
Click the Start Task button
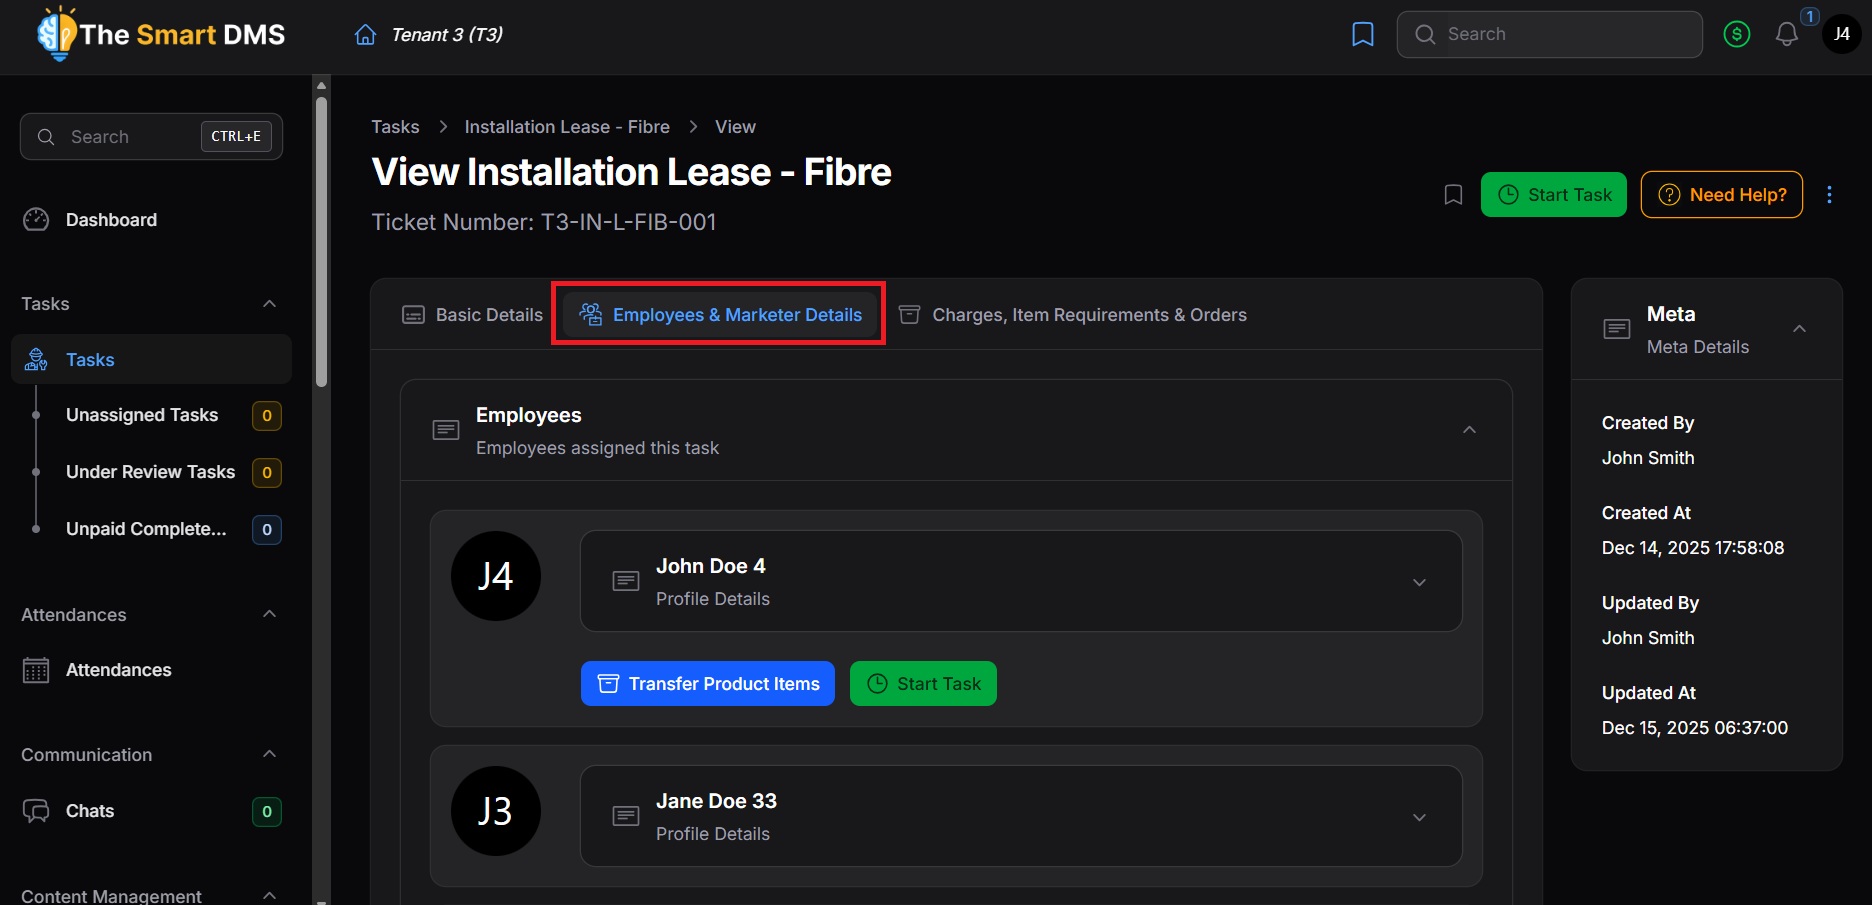coord(1553,194)
